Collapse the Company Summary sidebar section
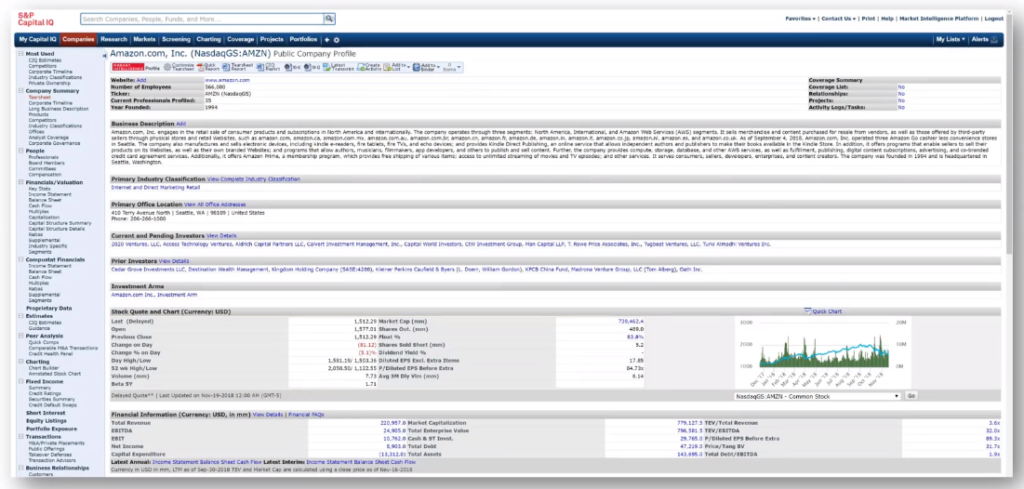 click(21, 90)
